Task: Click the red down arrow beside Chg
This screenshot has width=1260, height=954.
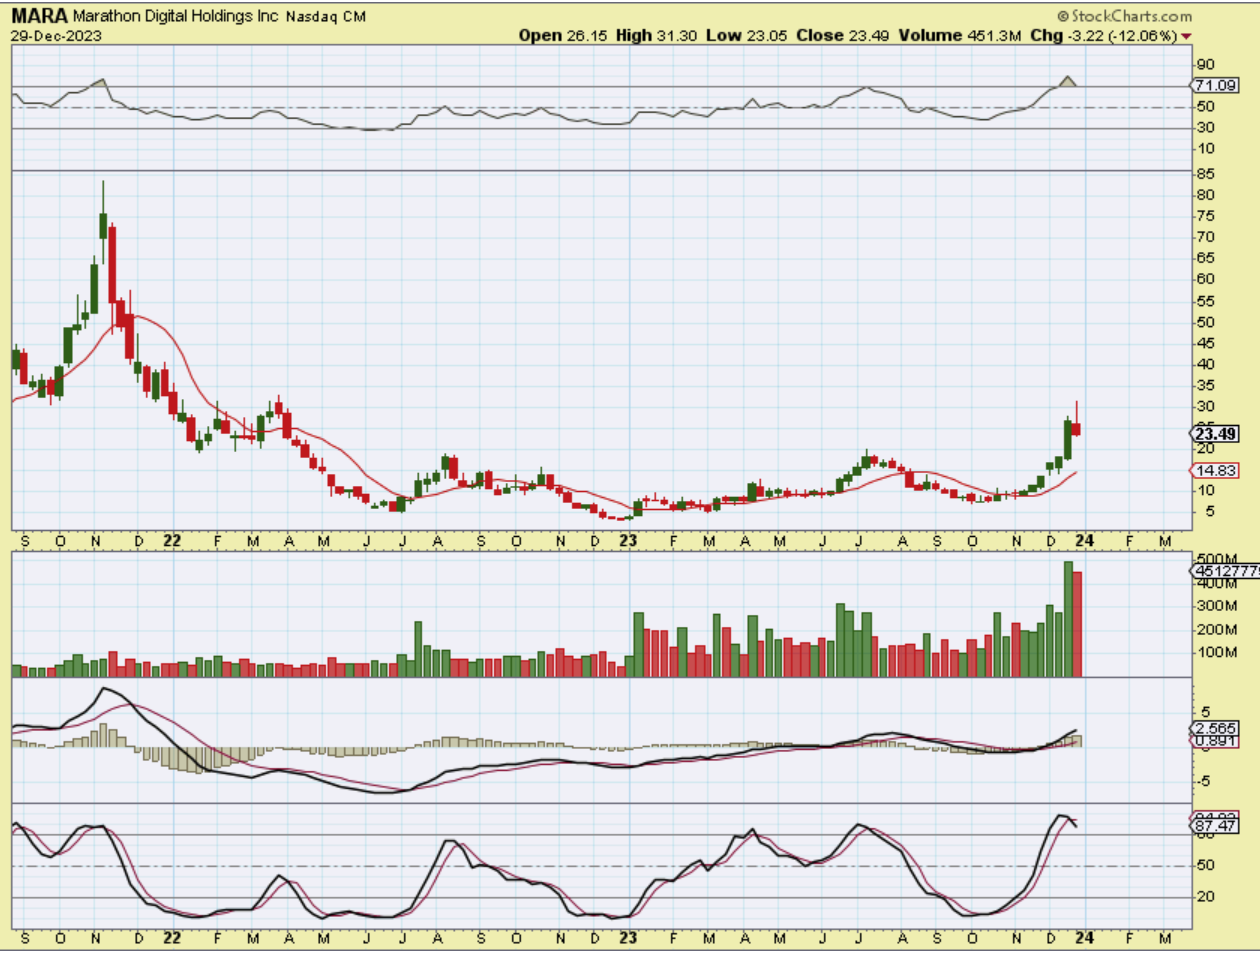Action: [1187, 36]
